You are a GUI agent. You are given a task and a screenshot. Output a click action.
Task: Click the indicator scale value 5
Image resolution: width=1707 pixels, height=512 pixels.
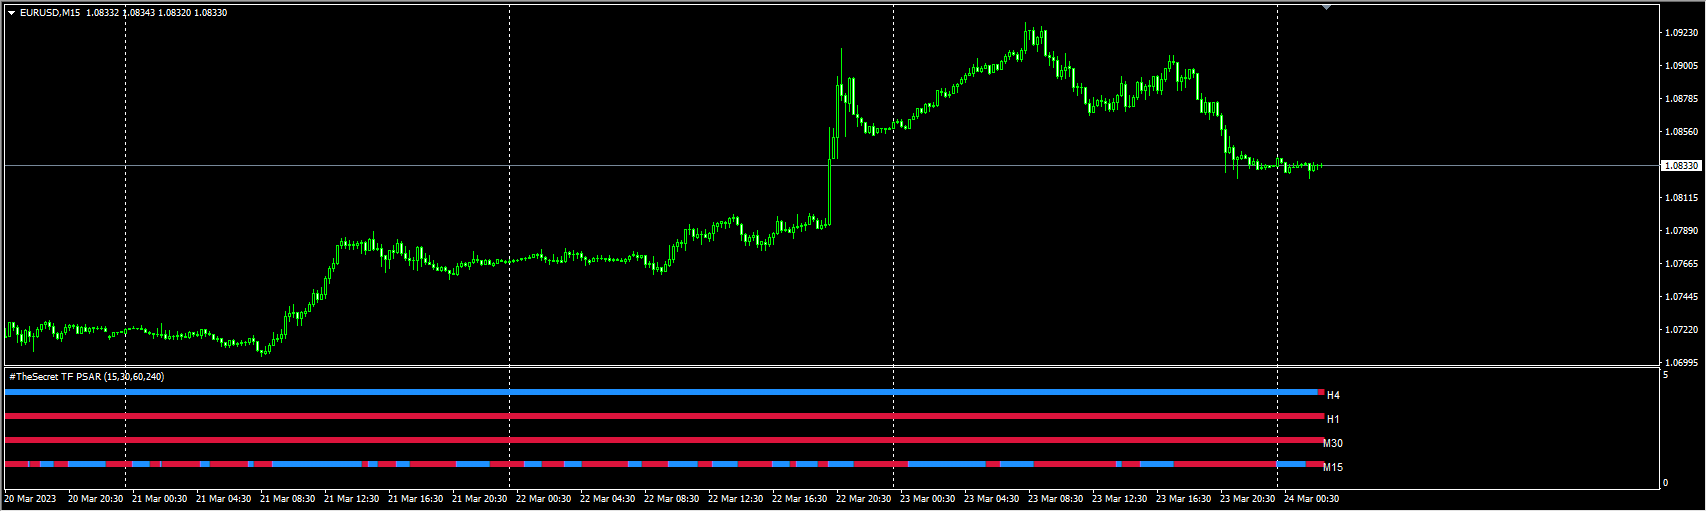(x=1665, y=375)
